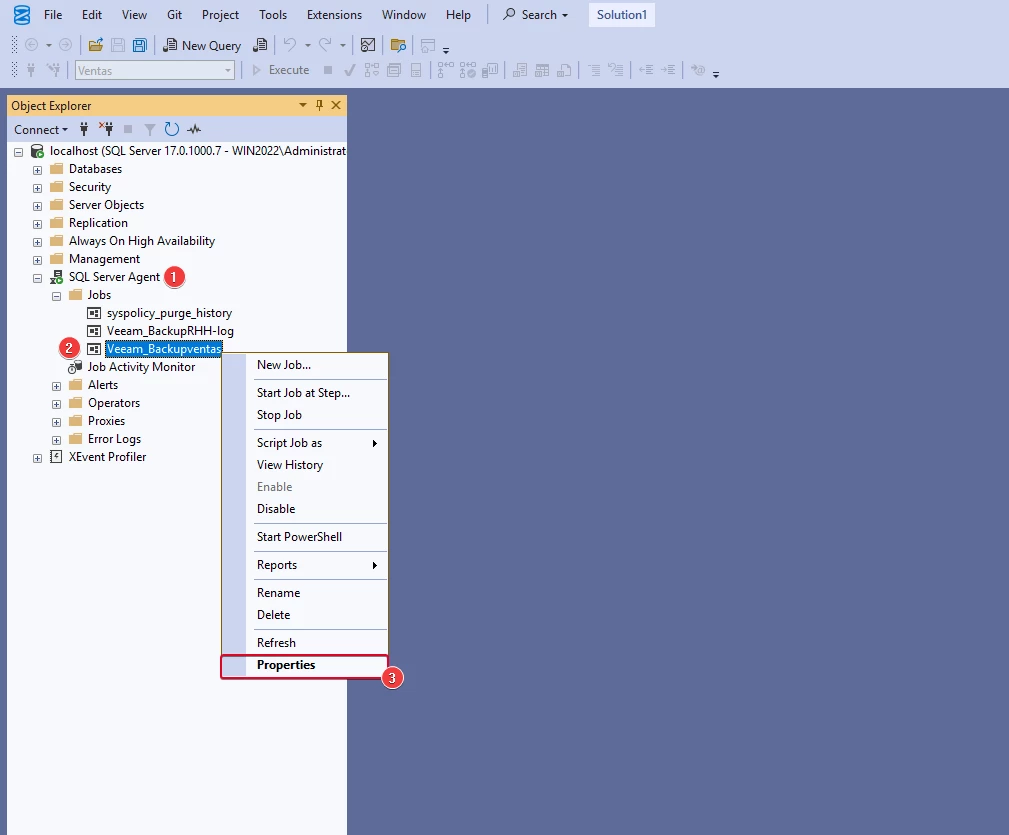Screen dimensions: 1009x835
Task: Select the Veeam_BackupRHH-log job
Action: (x=170, y=331)
